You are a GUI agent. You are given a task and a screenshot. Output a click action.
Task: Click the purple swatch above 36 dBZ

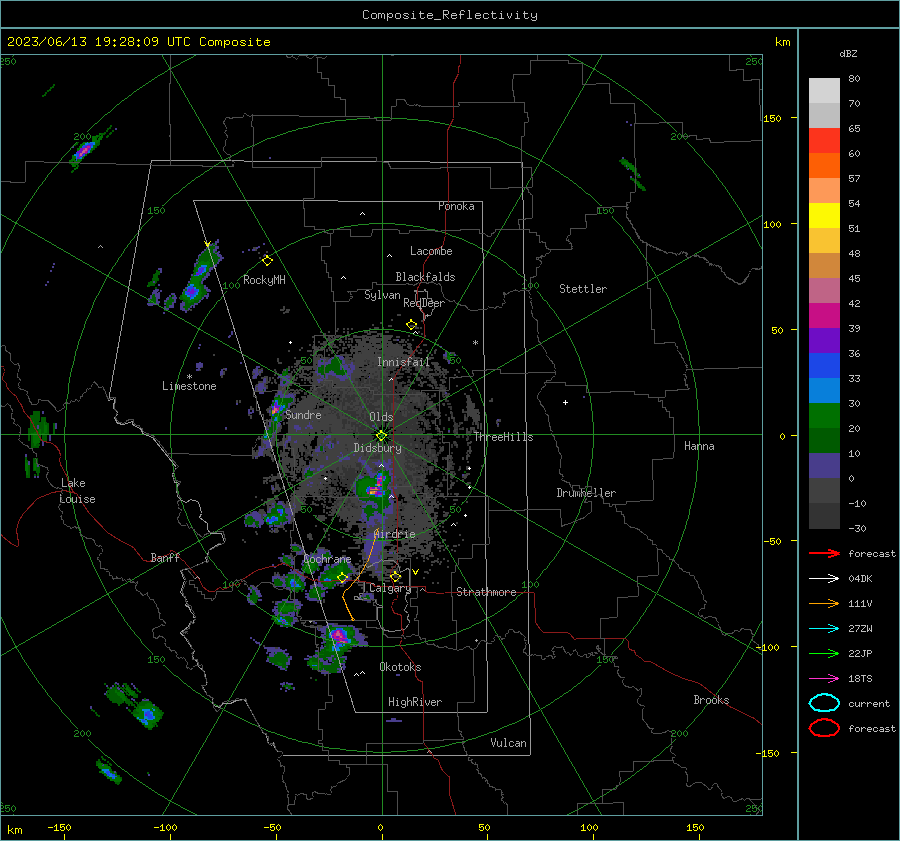[x=824, y=340]
